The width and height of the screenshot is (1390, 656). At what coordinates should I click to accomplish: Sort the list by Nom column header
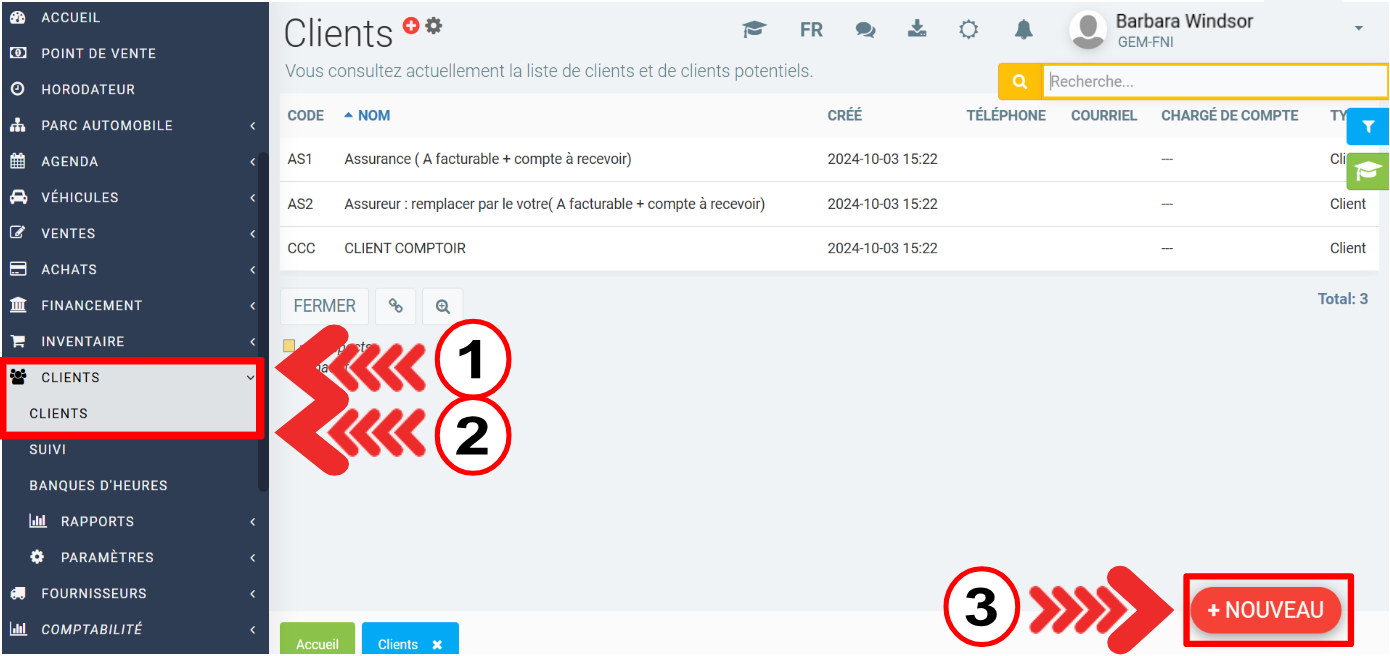click(373, 115)
